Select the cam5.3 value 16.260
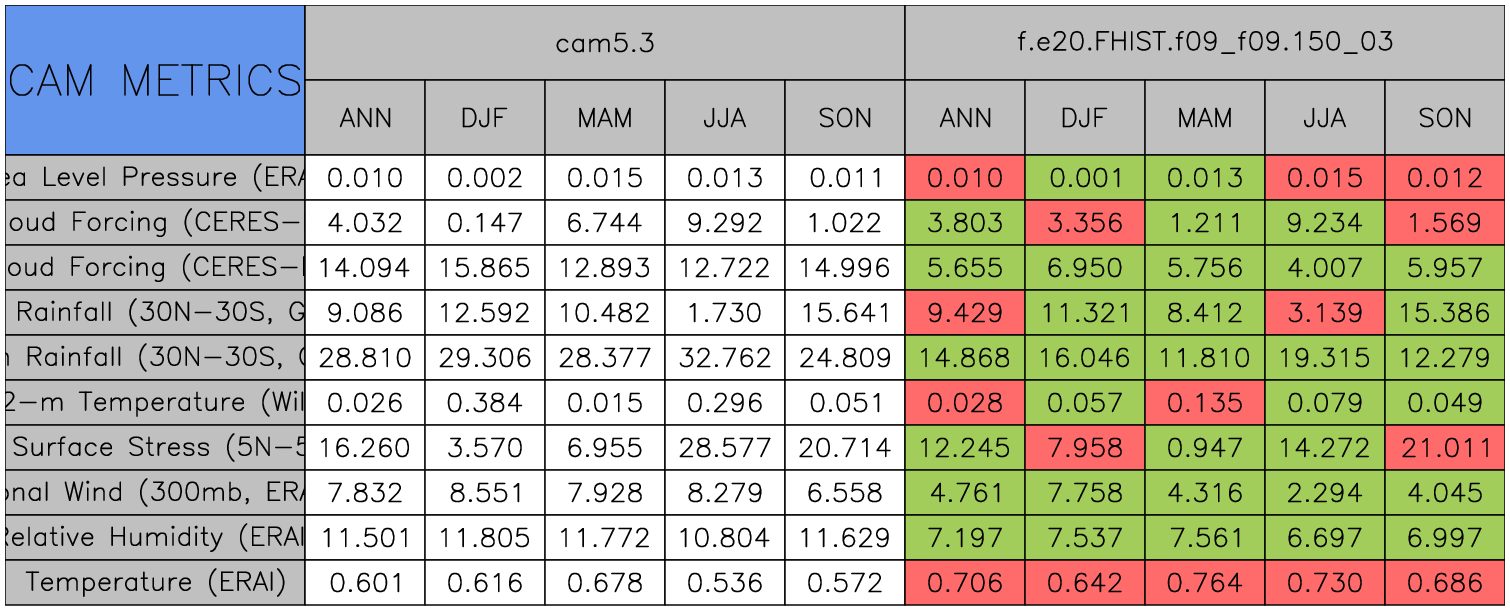This screenshot has height=611, width=1510. [365, 447]
